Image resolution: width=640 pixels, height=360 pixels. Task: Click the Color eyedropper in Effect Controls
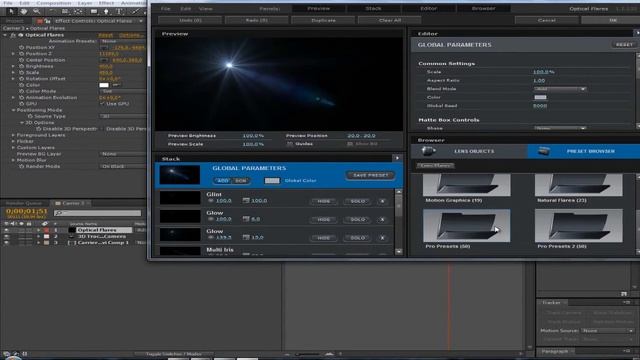tap(116, 85)
